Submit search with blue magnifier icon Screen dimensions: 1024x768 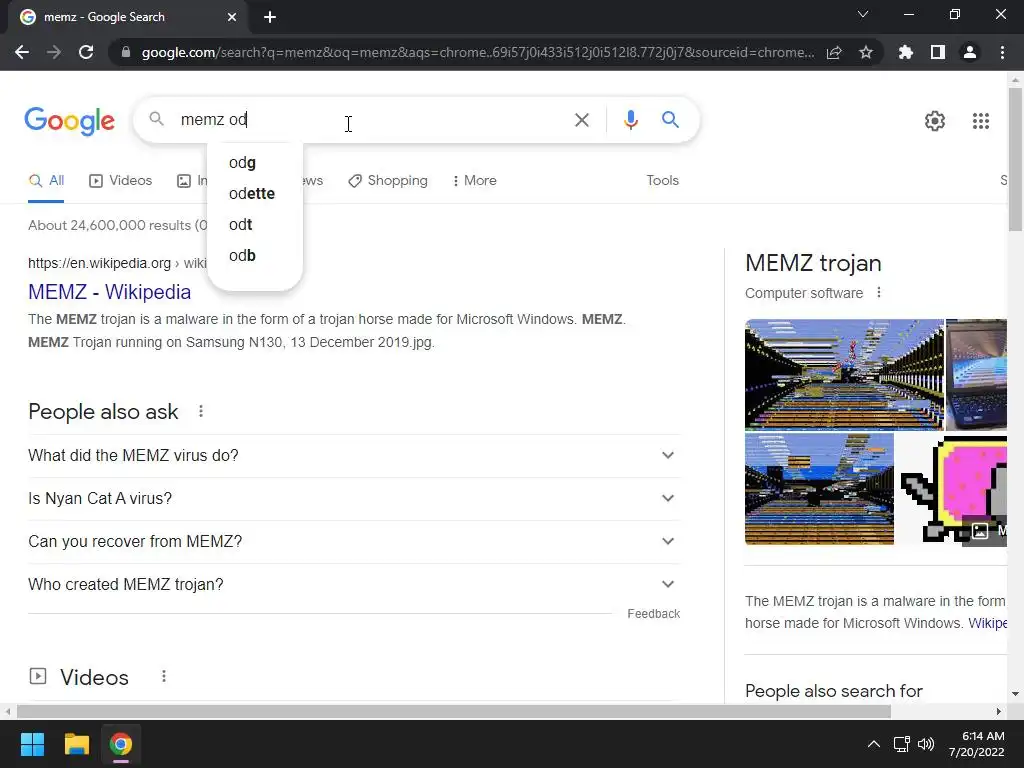(670, 120)
